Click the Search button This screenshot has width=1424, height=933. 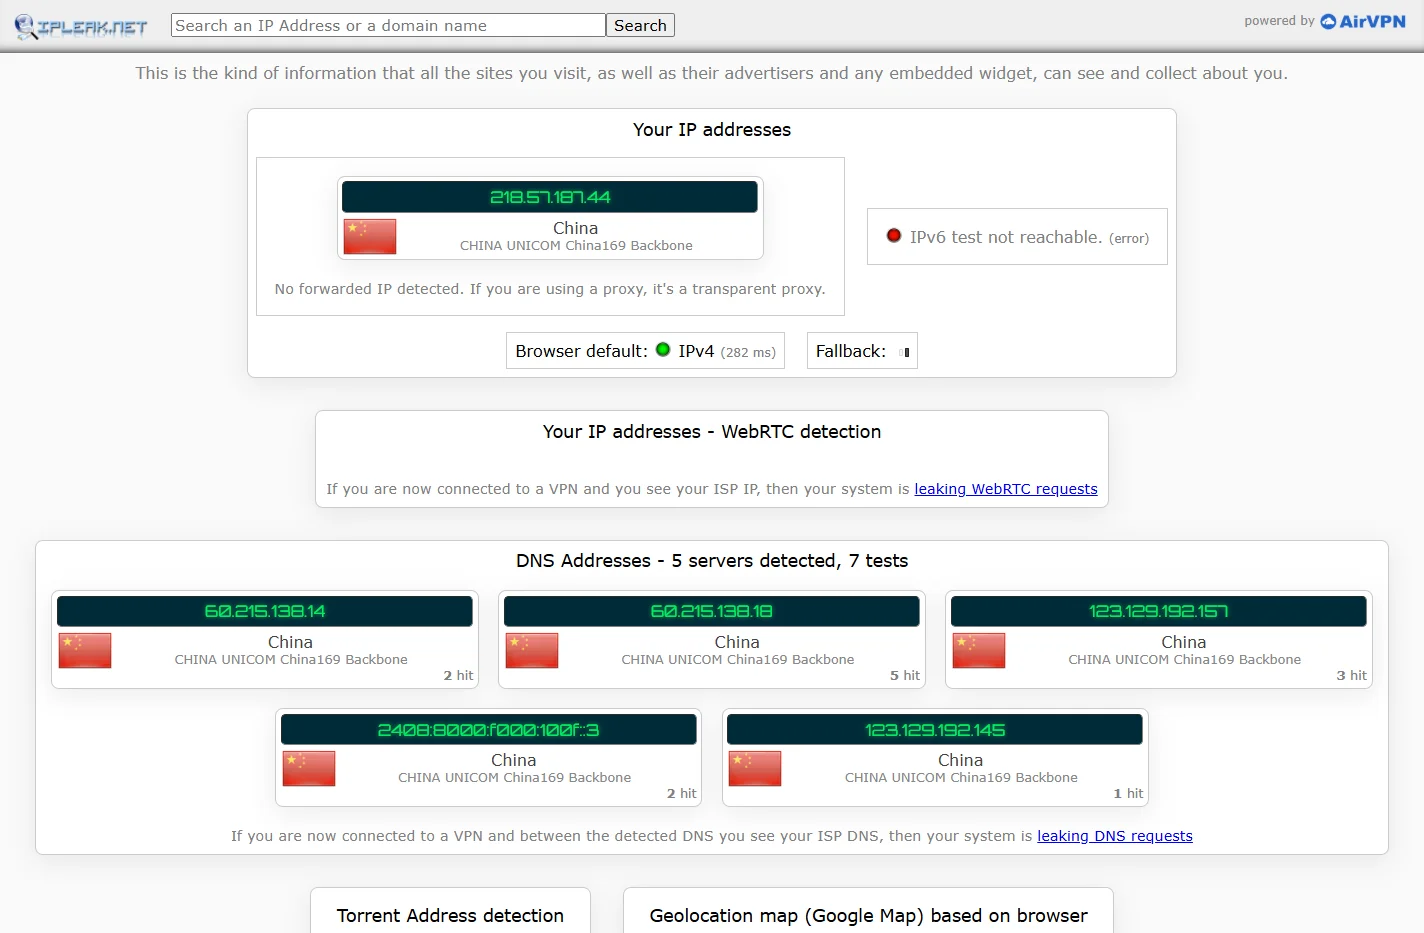tap(640, 25)
